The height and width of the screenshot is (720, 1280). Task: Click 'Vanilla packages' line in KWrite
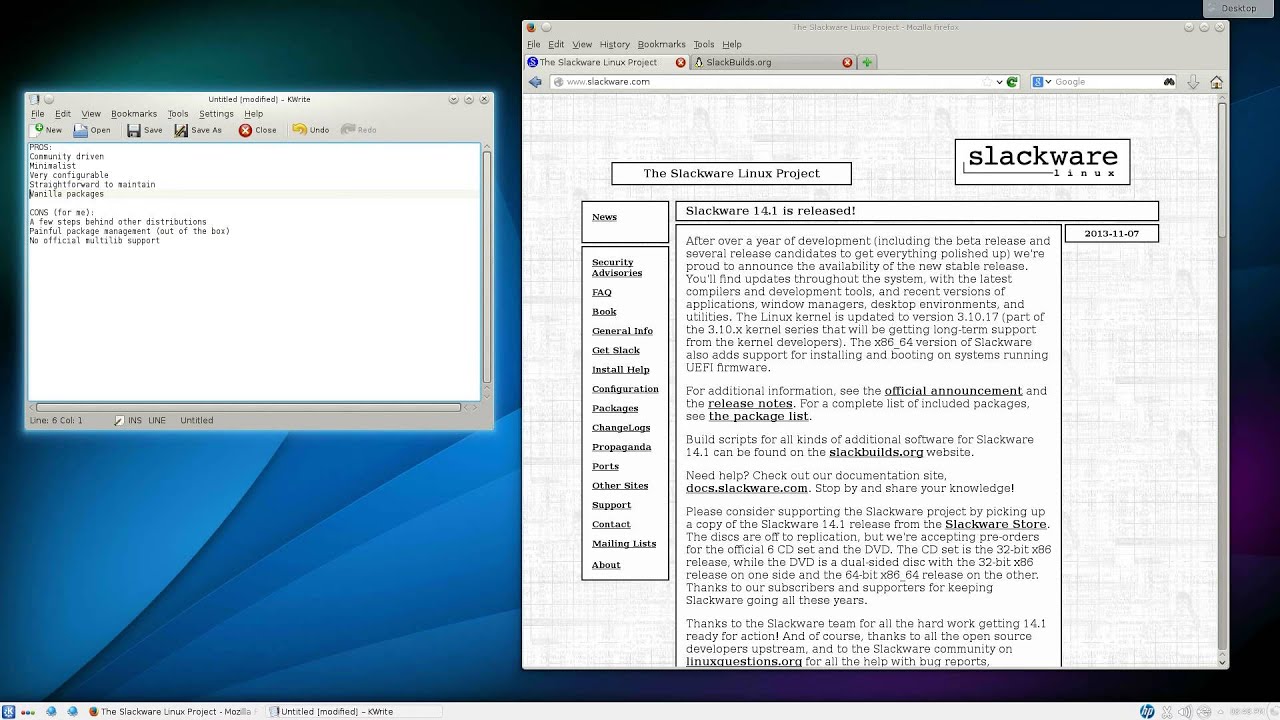point(67,194)
